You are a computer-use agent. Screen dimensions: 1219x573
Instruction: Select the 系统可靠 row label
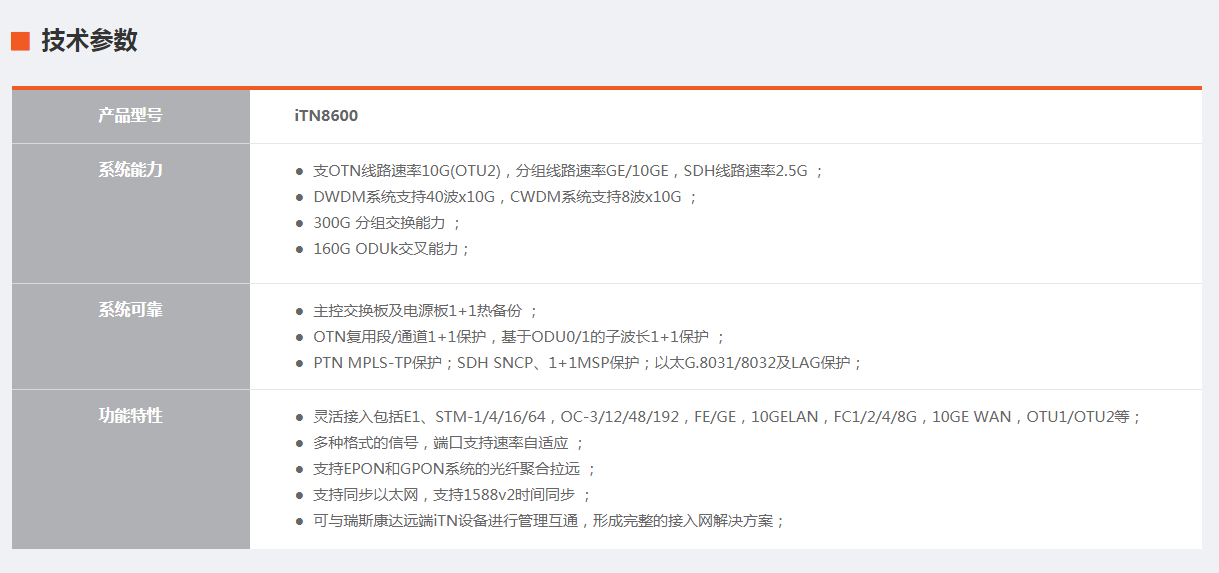[x=130, y=310]
